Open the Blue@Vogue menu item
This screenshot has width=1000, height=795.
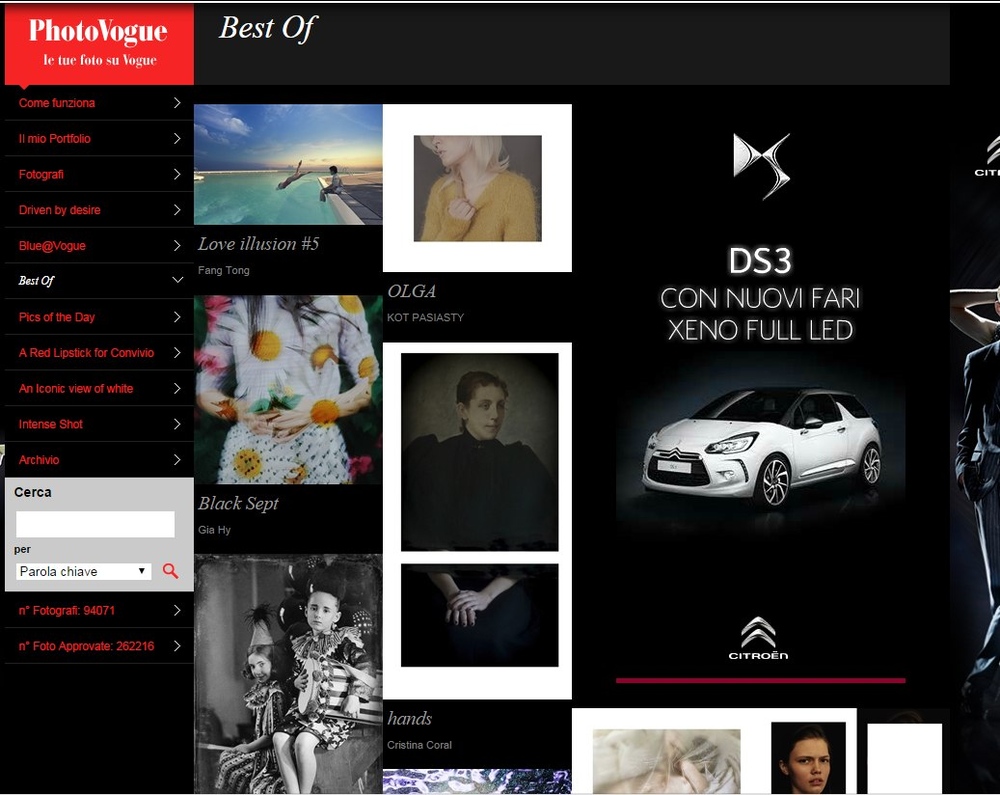52,245
